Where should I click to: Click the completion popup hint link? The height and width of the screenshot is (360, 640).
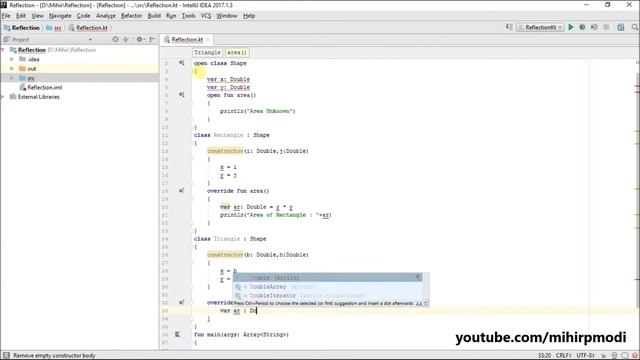[x=419, y=304]
